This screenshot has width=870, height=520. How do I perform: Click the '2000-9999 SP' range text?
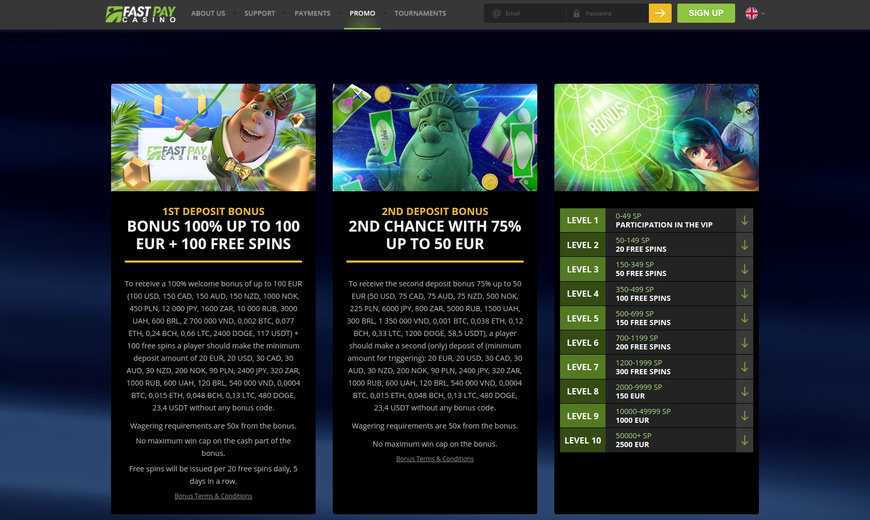coord(639,387)
